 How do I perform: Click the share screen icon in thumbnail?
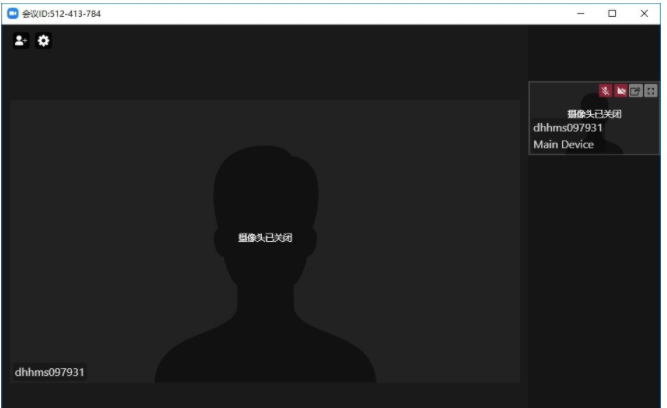(x=636, y=91)
